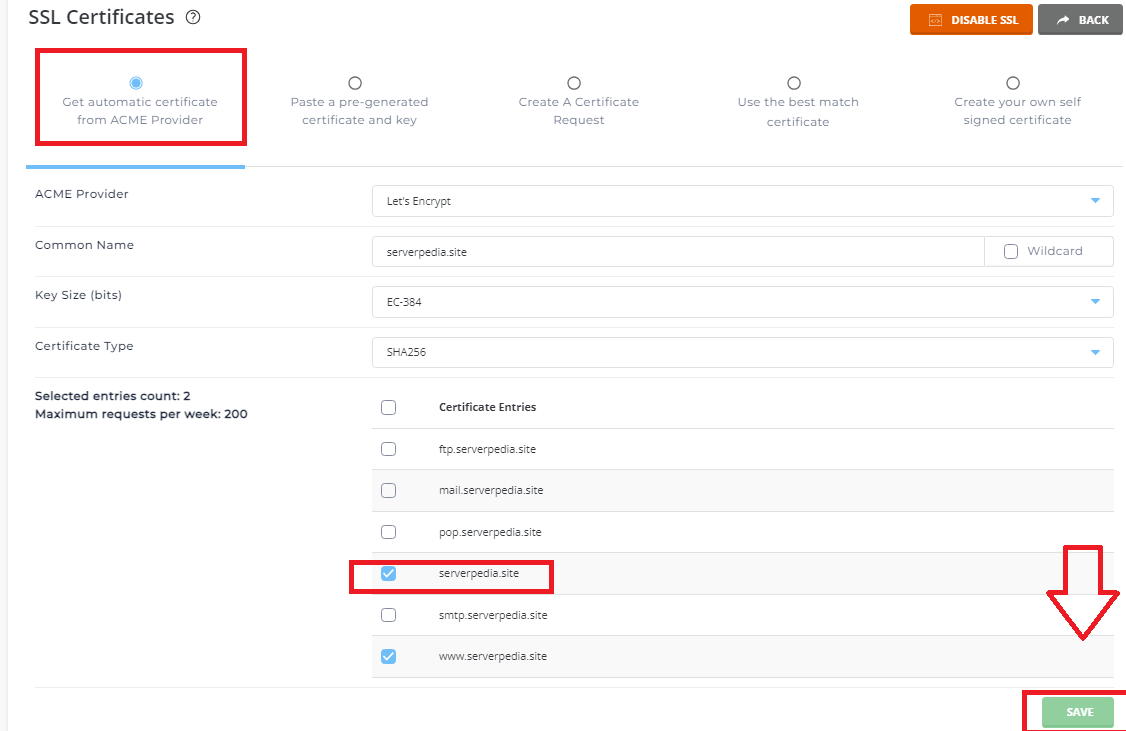Enable the pop.serverpedia.site checkbox
Viewport: 1126px width, 731px height.
tap(389, 532)
